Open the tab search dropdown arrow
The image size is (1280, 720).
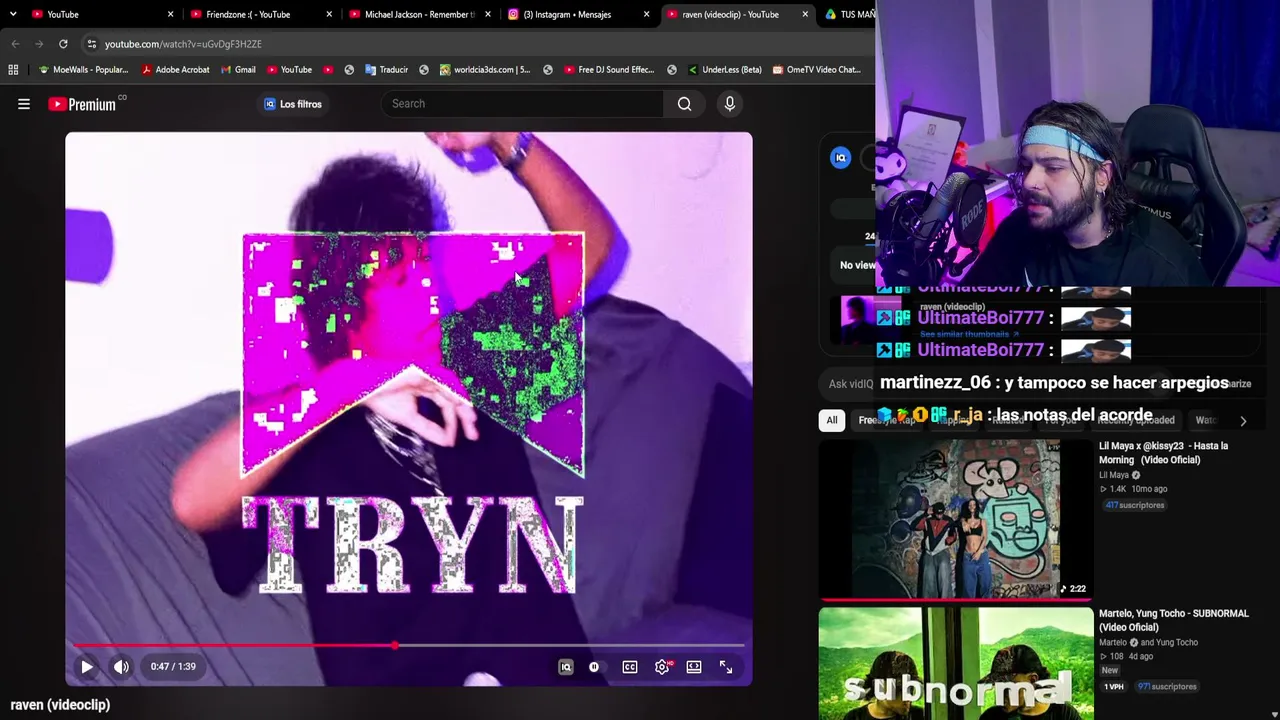click(13, 14)
